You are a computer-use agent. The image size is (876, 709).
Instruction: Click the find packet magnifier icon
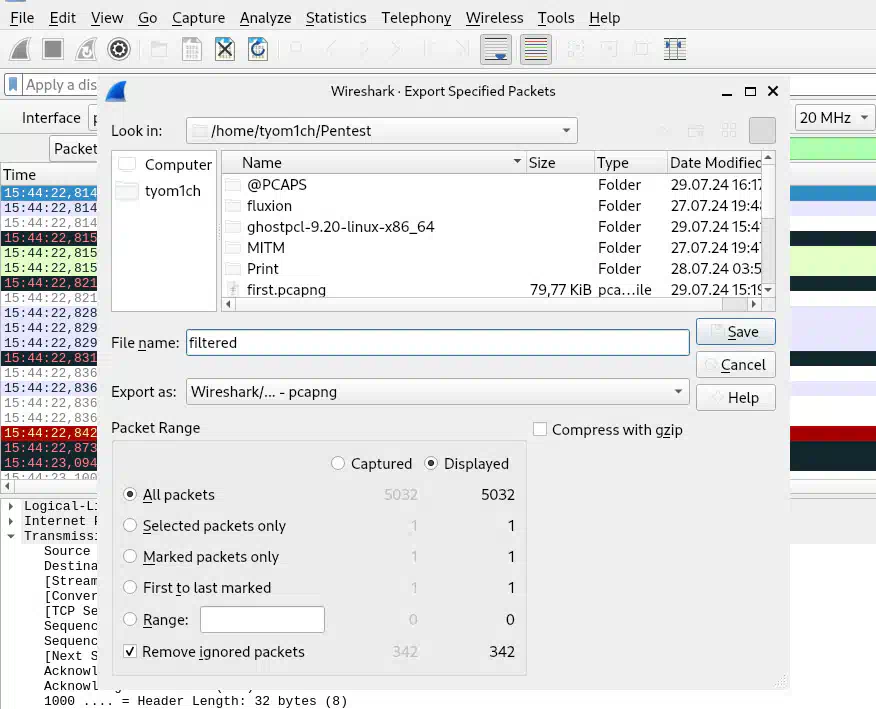click(x=297, y=49)
